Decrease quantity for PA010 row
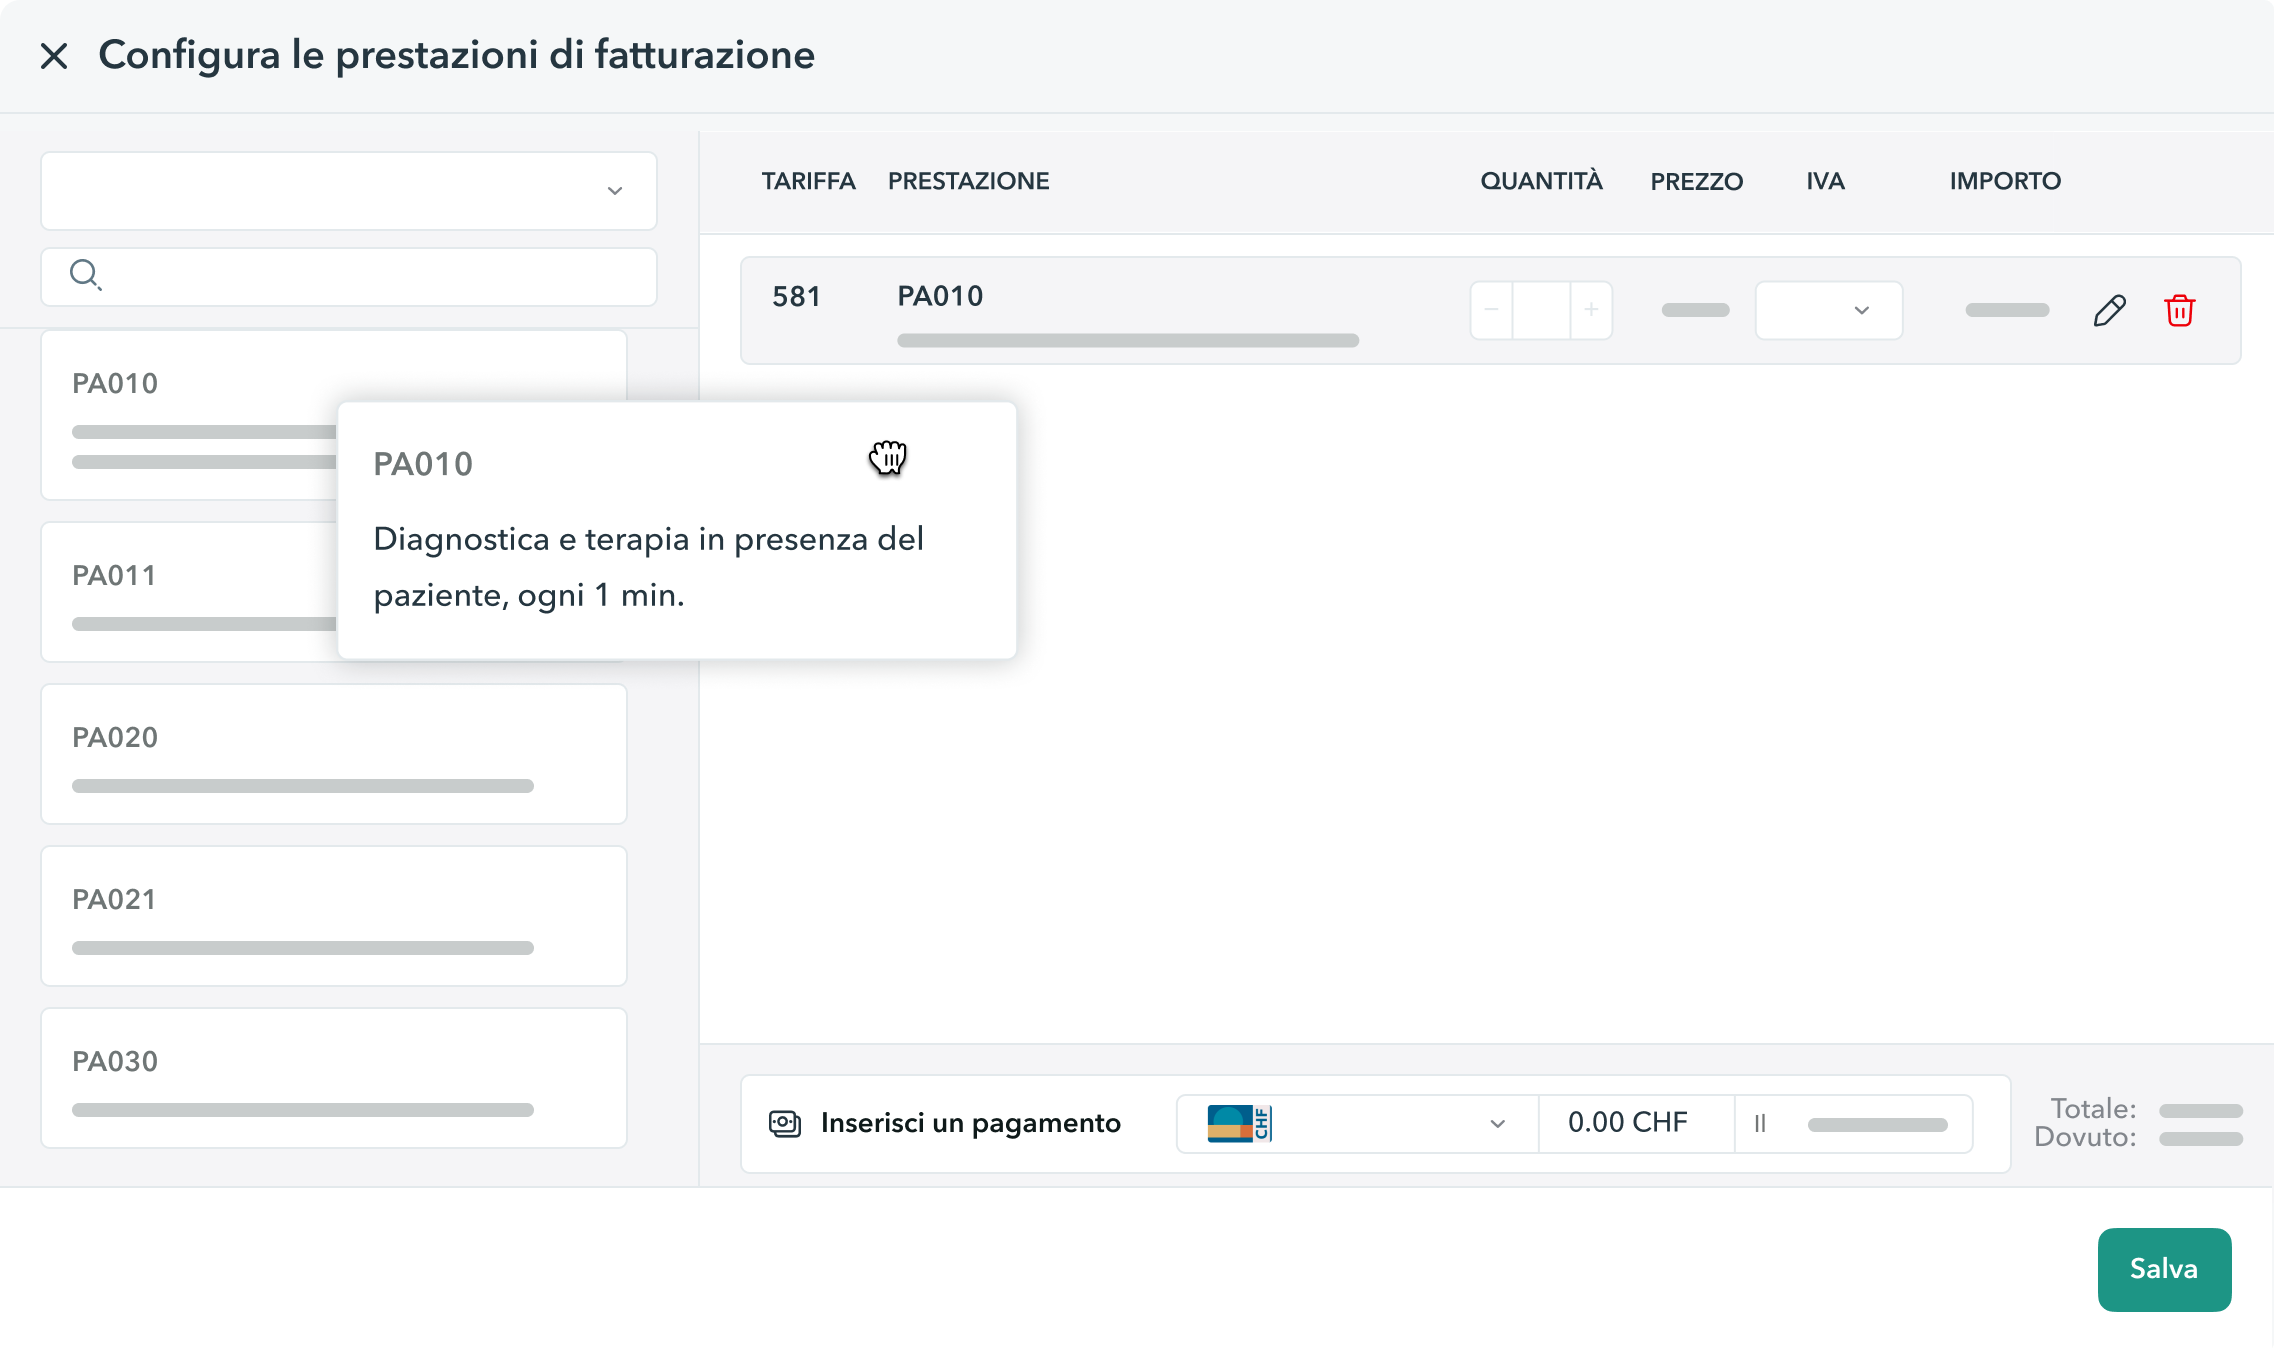 (1491, 310)
